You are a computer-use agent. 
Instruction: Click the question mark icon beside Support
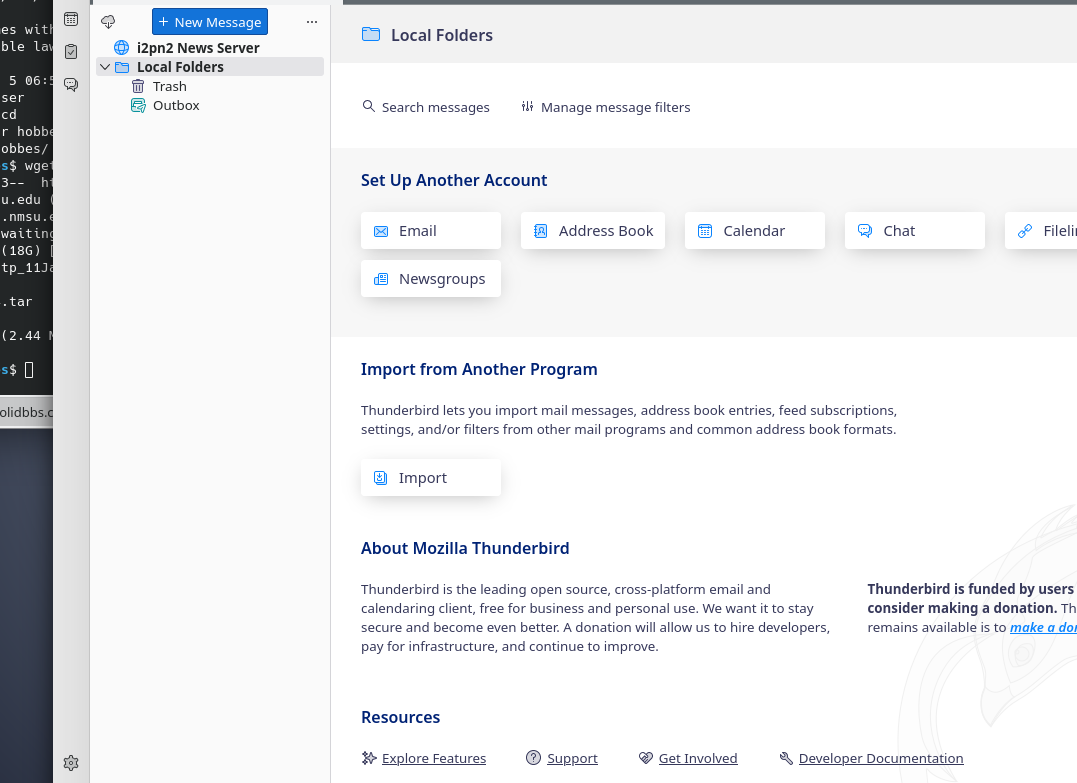point(533,758)
